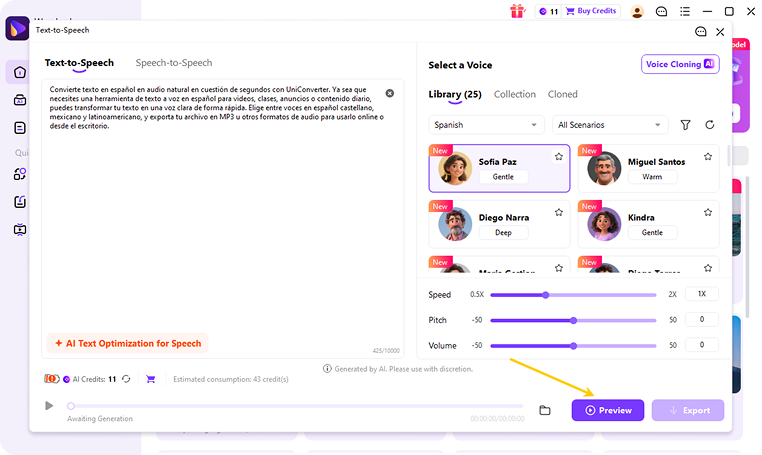Open the All Scenarios dropdown
762x455 pixels.
(609, 125)
